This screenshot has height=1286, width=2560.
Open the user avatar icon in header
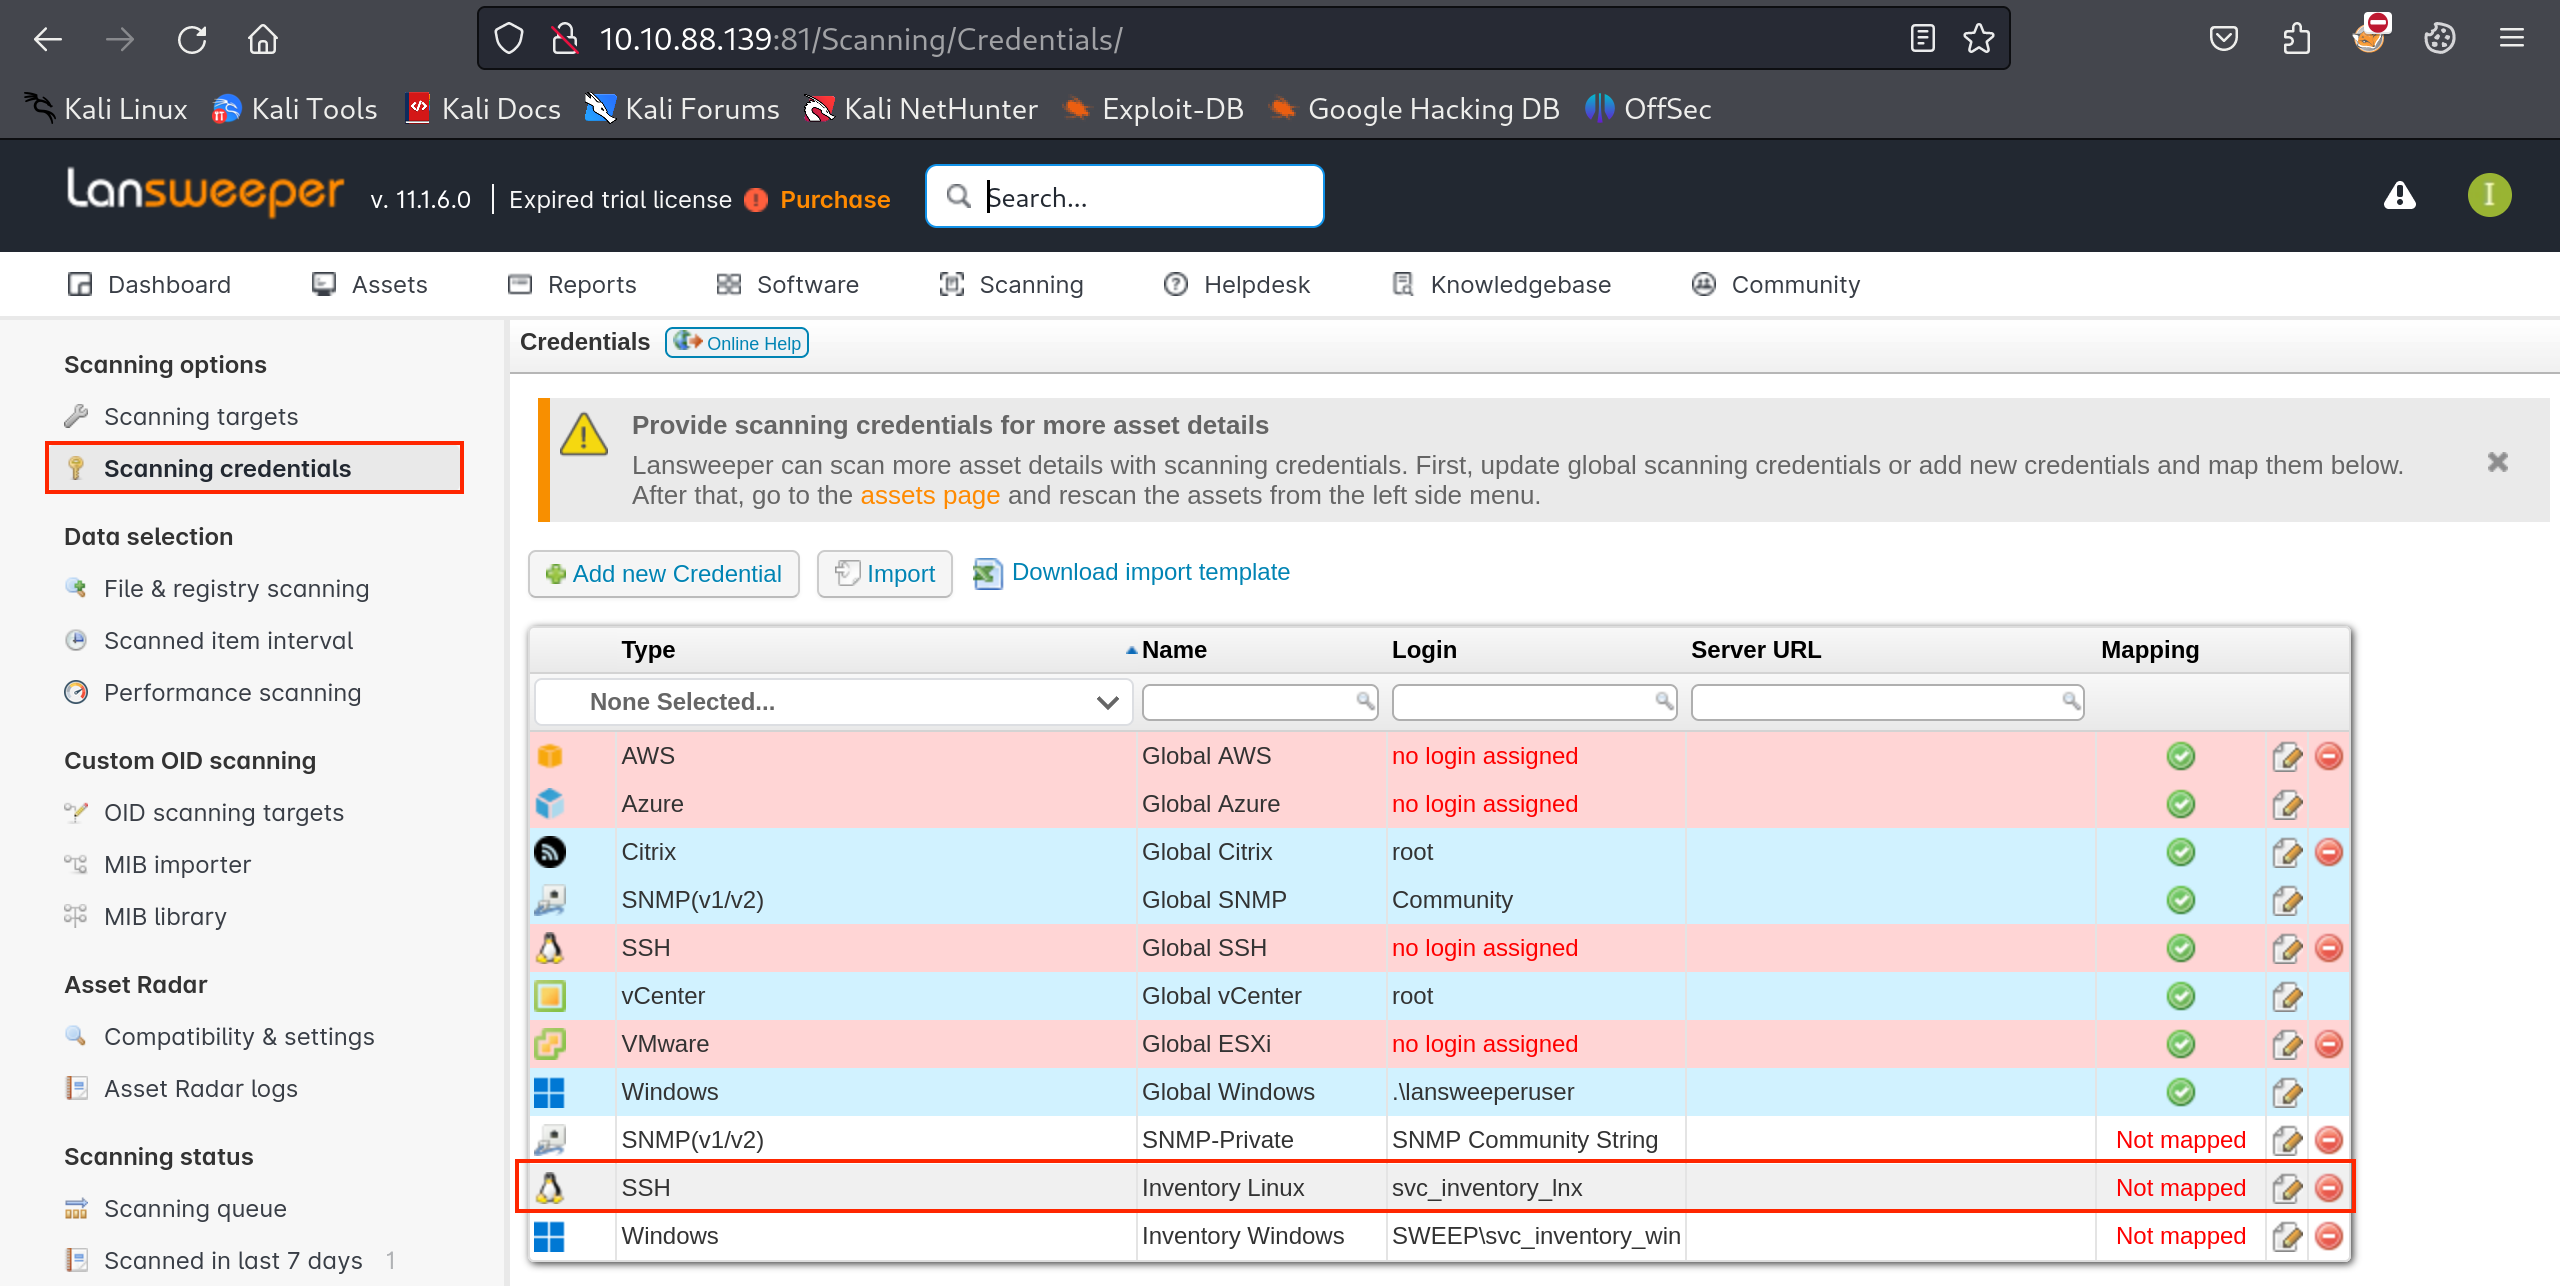point(2489,196)
